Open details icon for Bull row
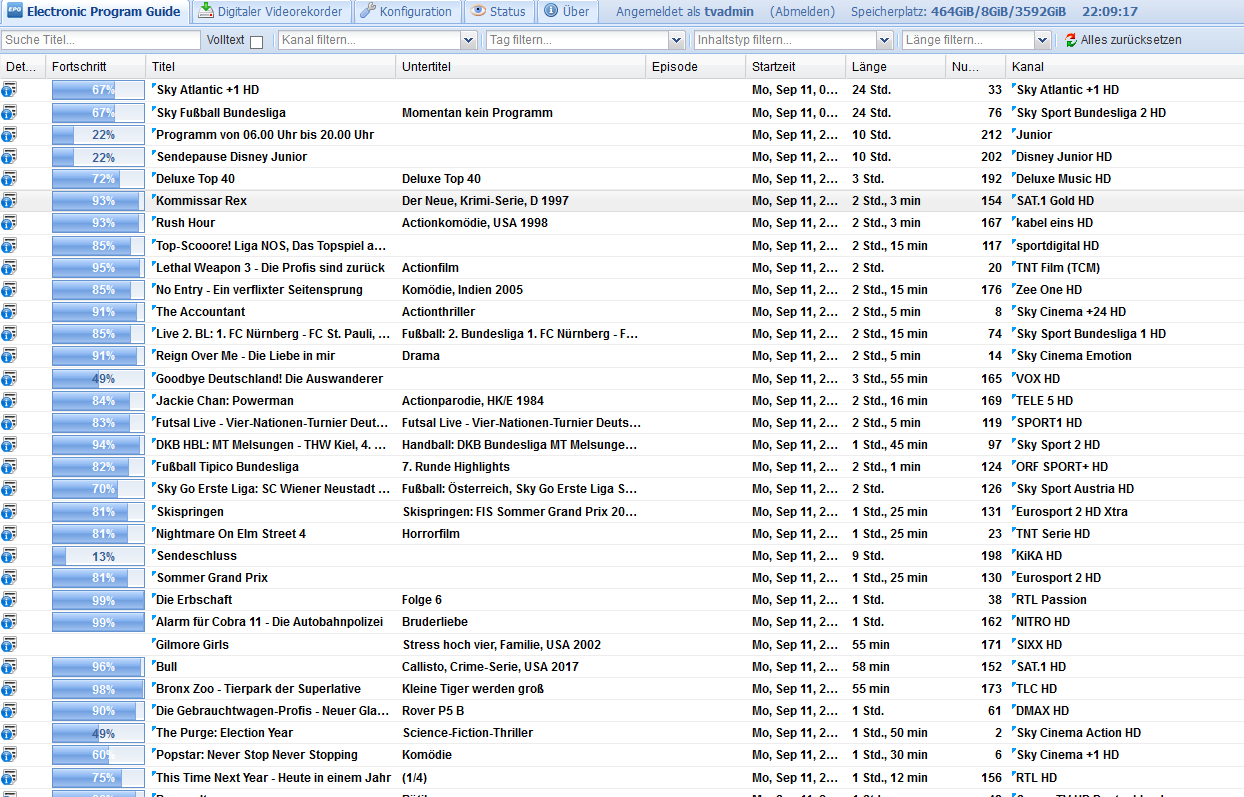This screenshot has height=797, width=1244. (x=10, y=666)
